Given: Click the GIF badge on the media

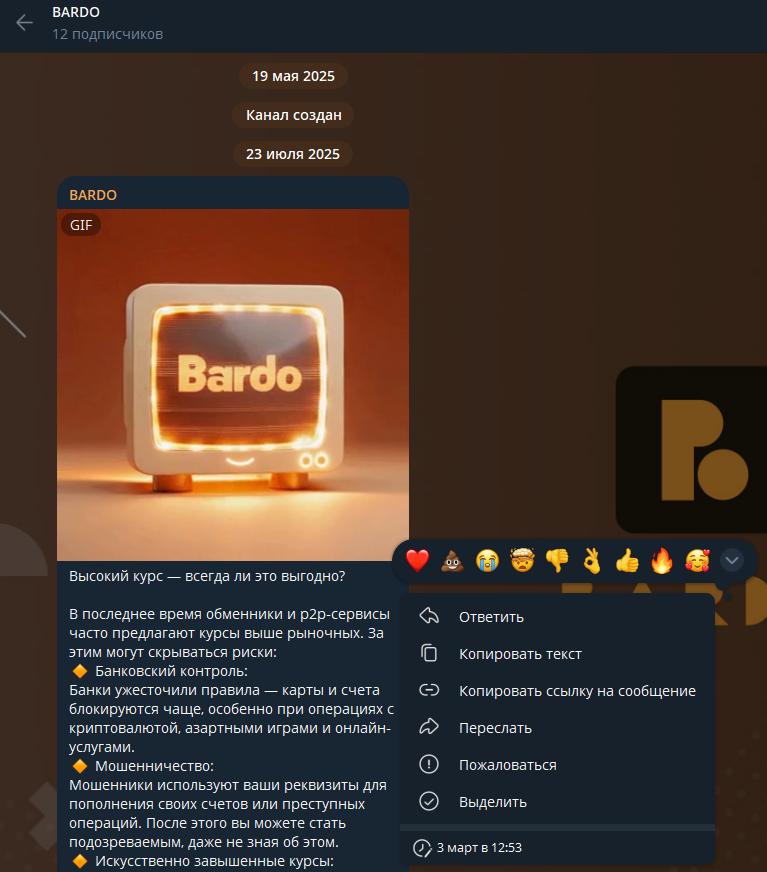Looking at the screenshot, I should (81, 225).
